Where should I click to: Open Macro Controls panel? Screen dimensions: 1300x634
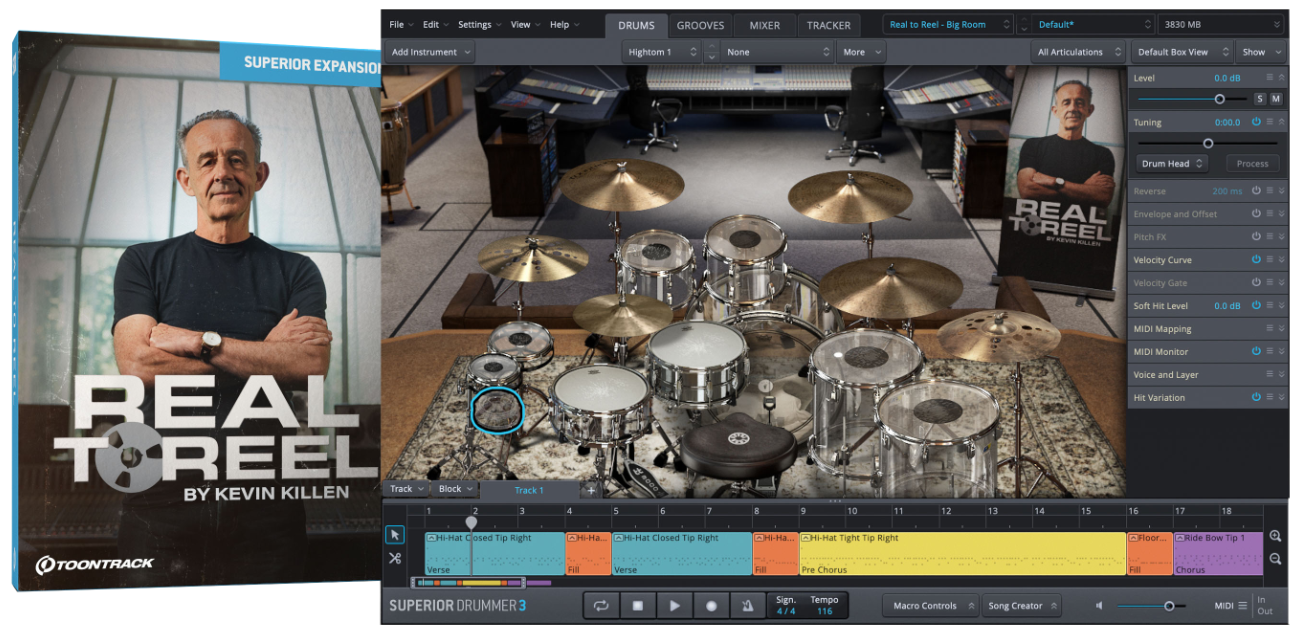930,606
